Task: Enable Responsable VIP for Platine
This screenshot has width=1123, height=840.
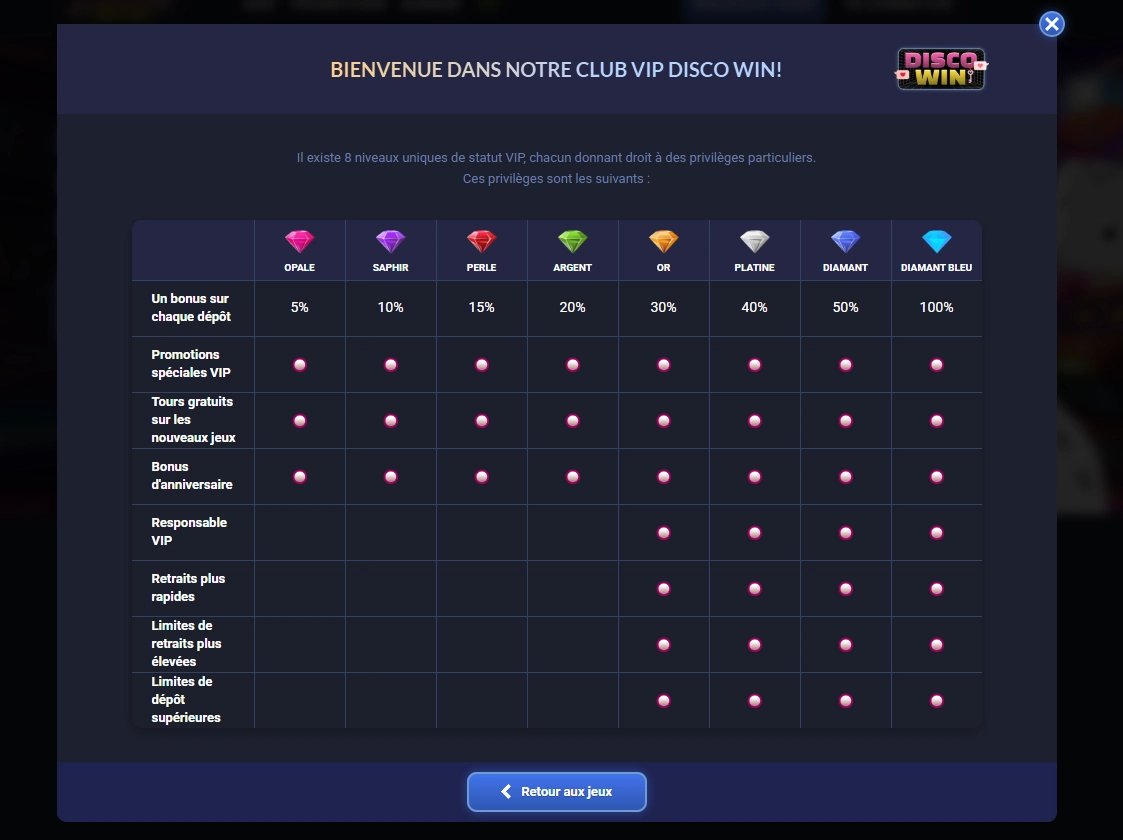Action: pyautogui.click(x=754, y=533)
